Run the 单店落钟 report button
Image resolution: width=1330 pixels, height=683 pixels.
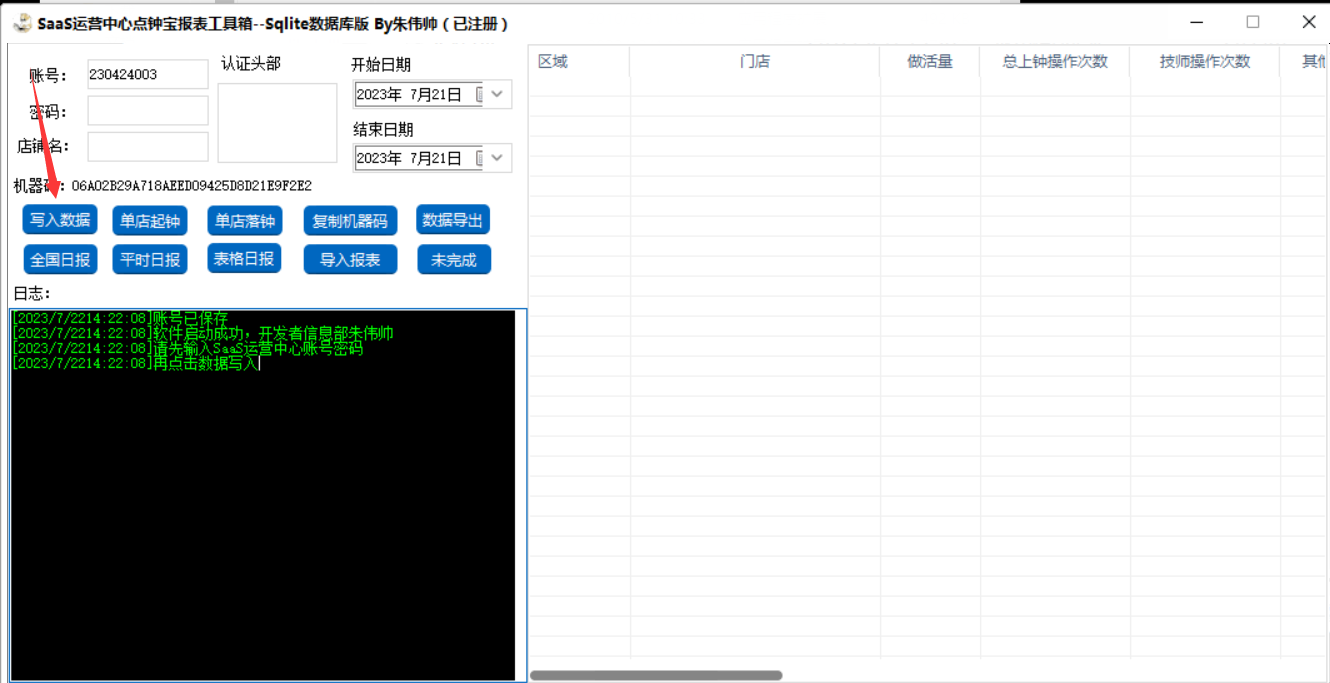244,221
